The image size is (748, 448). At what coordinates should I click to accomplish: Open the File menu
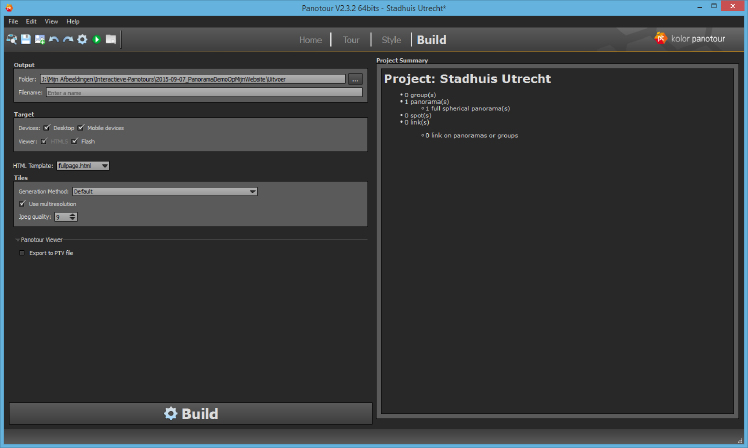point(13,21)
